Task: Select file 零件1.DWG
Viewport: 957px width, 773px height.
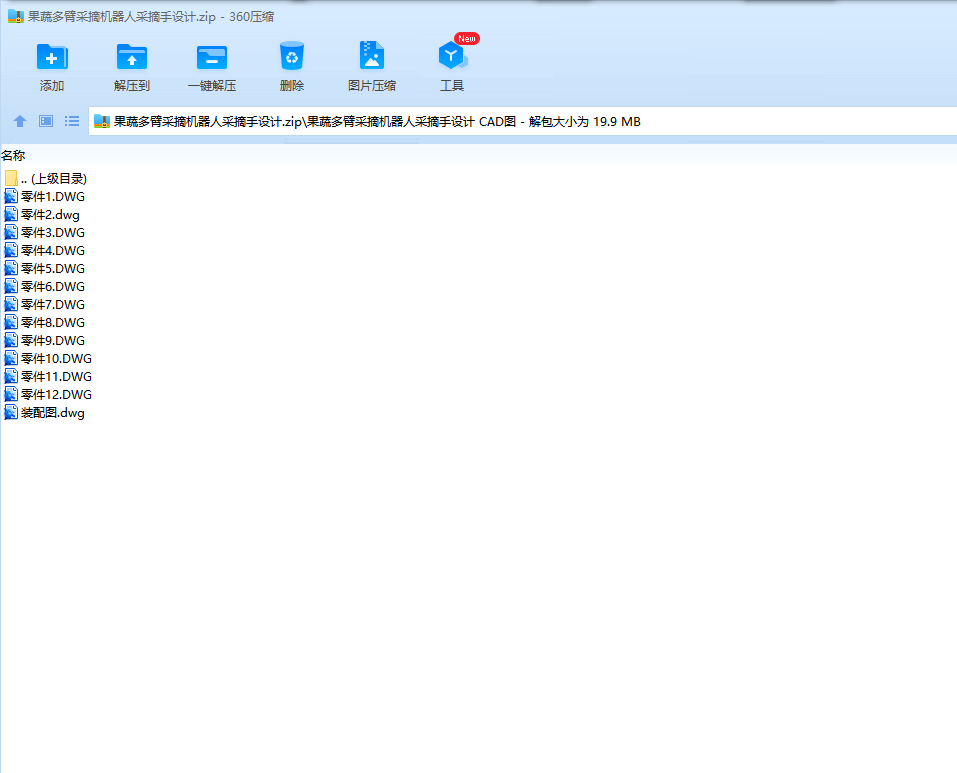Action: (45, 196)
